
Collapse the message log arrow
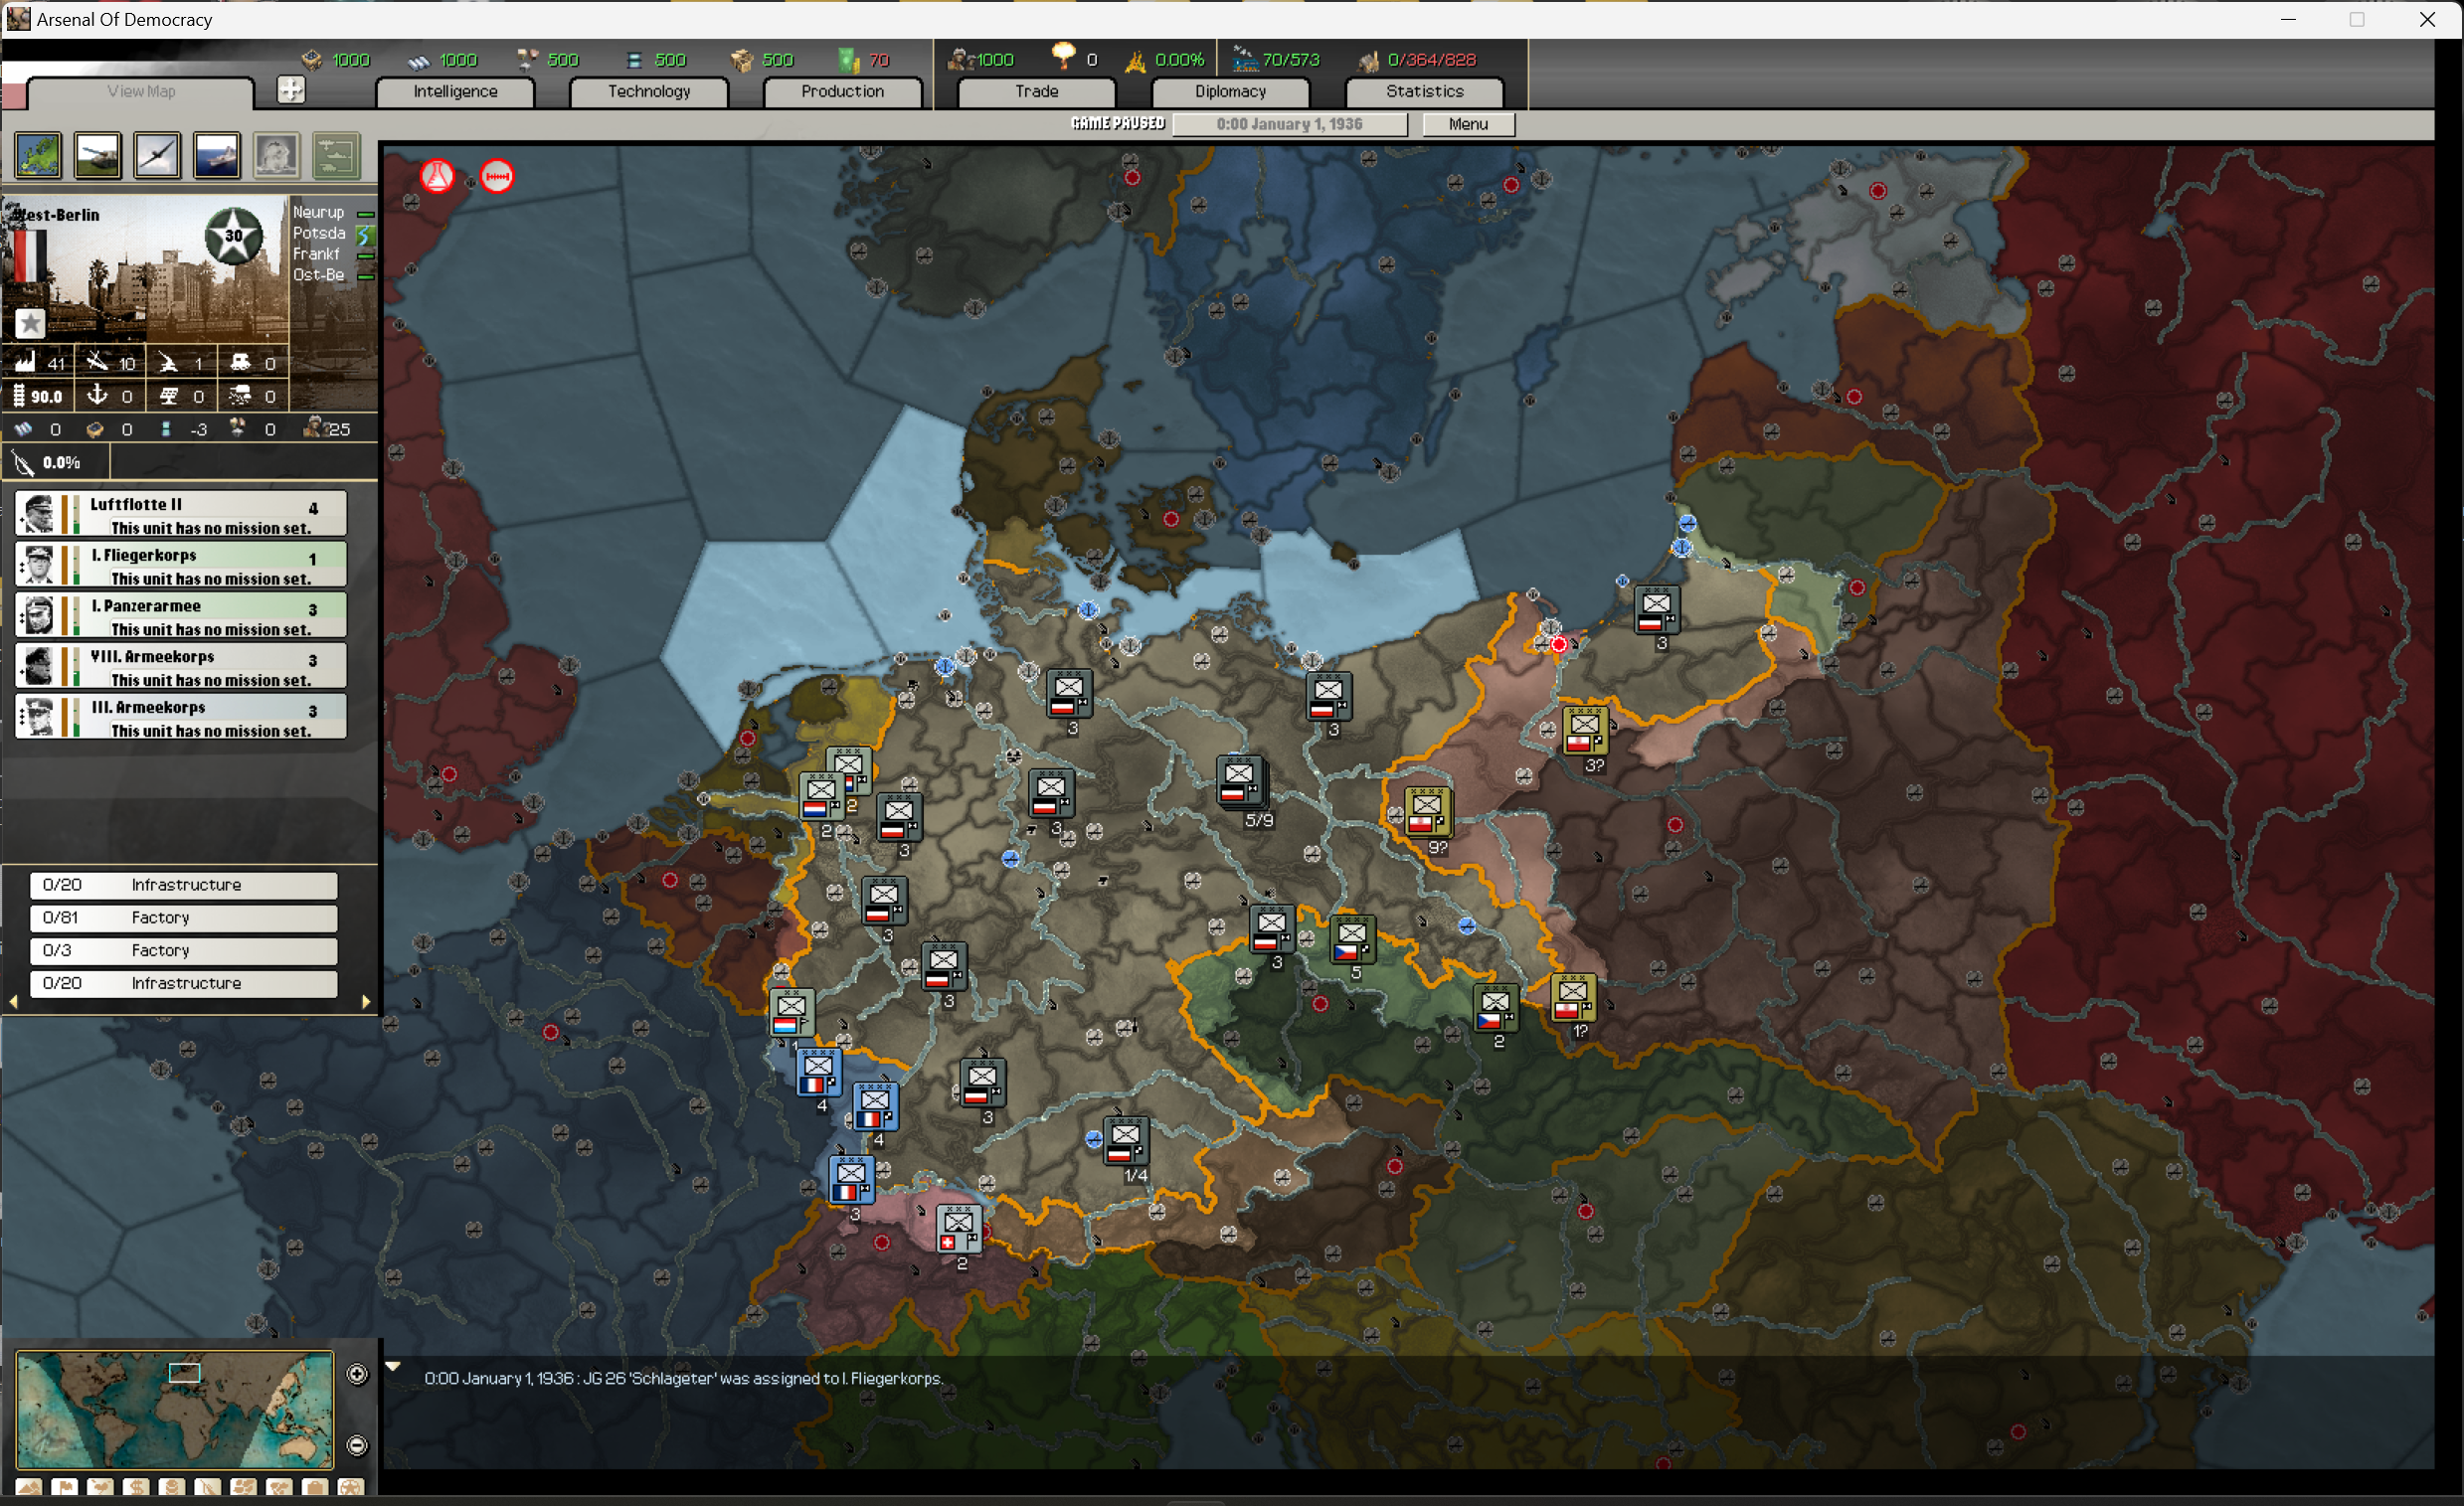[x=393, y=1366]
